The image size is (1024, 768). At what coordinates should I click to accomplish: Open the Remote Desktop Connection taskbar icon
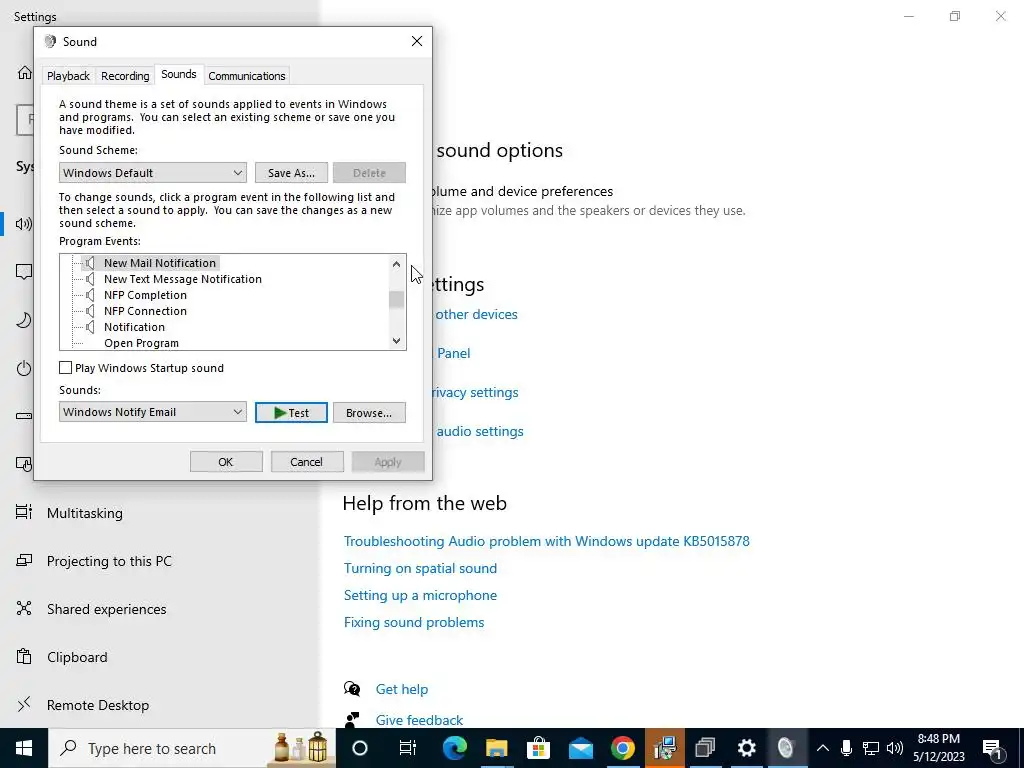665,748
